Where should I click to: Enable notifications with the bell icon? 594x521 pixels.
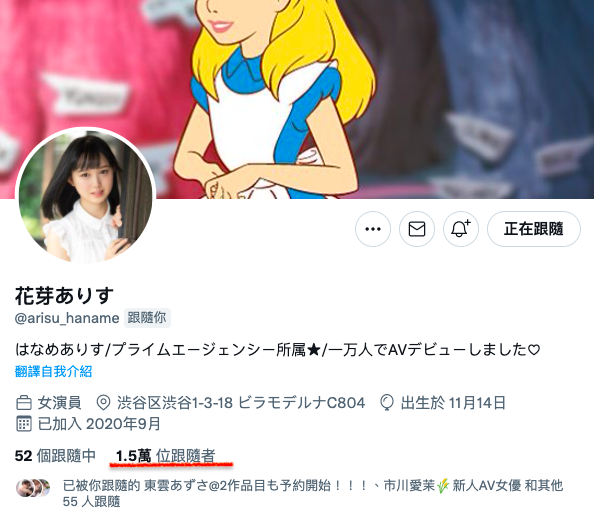[461, 229]
